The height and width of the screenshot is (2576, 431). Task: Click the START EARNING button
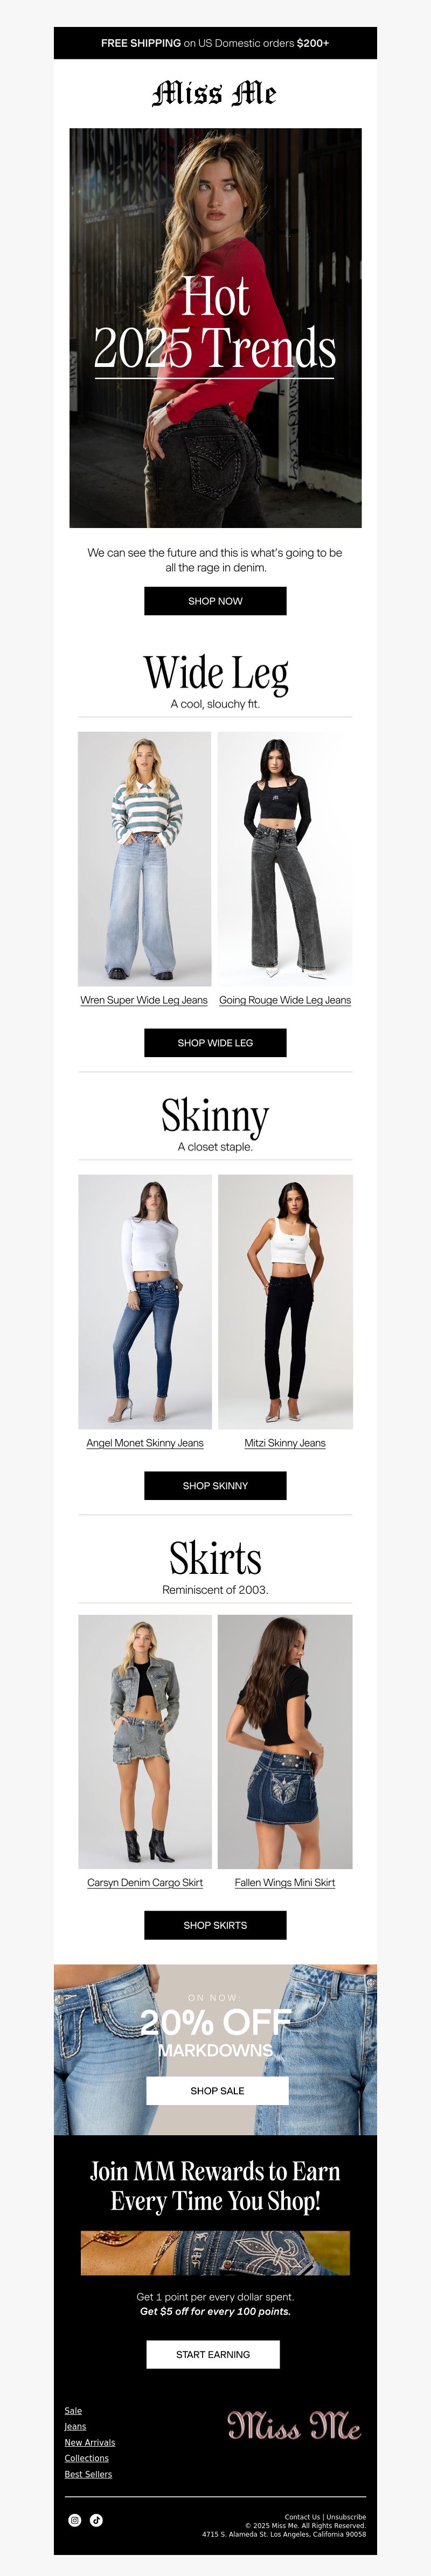(x=213, y=2354)
